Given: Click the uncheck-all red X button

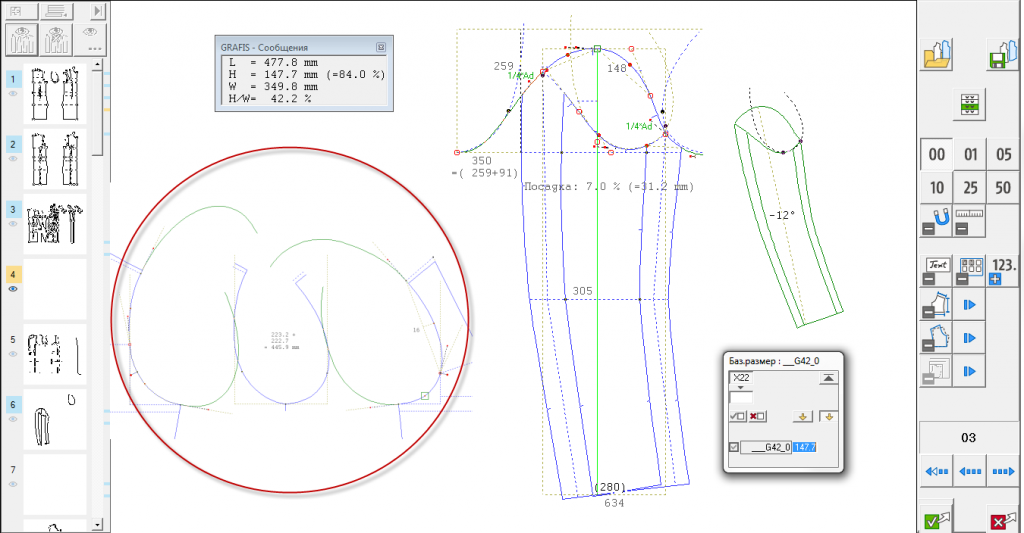Looking at the screenshot, I should click(758, 415).
